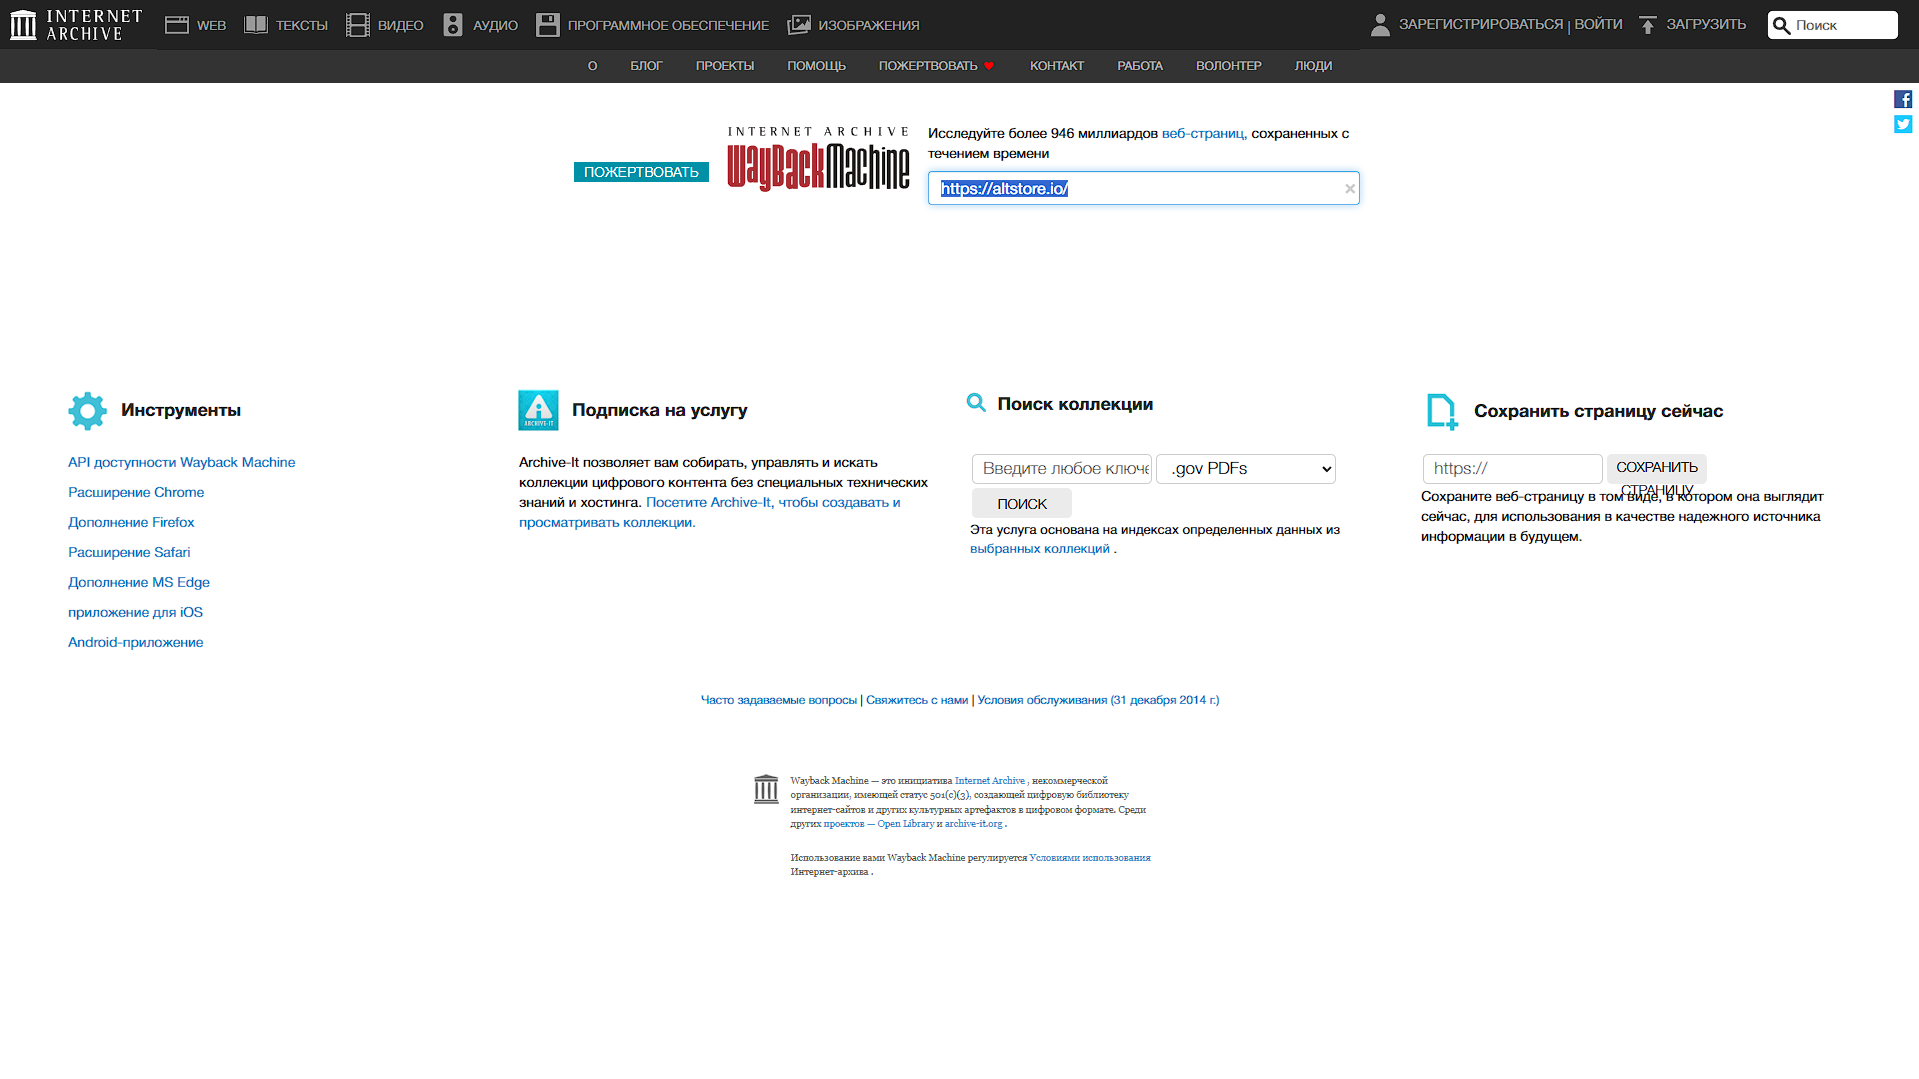Open the Люди menu item
The height and width of the screenshot is (1079, 1919).
(1313, 66)
